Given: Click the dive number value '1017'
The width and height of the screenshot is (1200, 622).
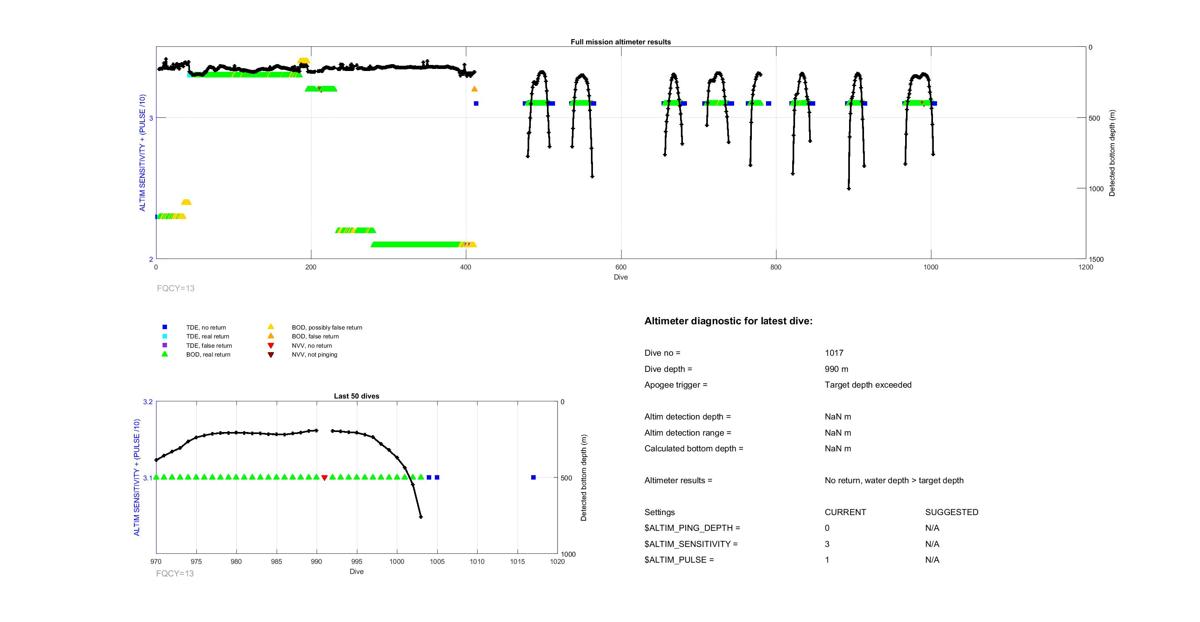Looking at the screenshot, I should click(835, 353).
